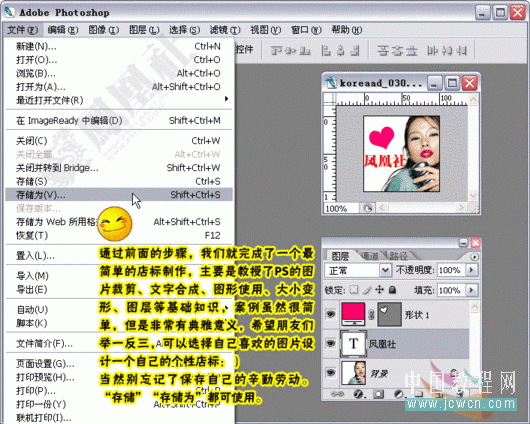Image resolution: width=530 pixels, height=424 pixels.
Task: Expand 导入(M) submenu
Action: coord(118,276)
